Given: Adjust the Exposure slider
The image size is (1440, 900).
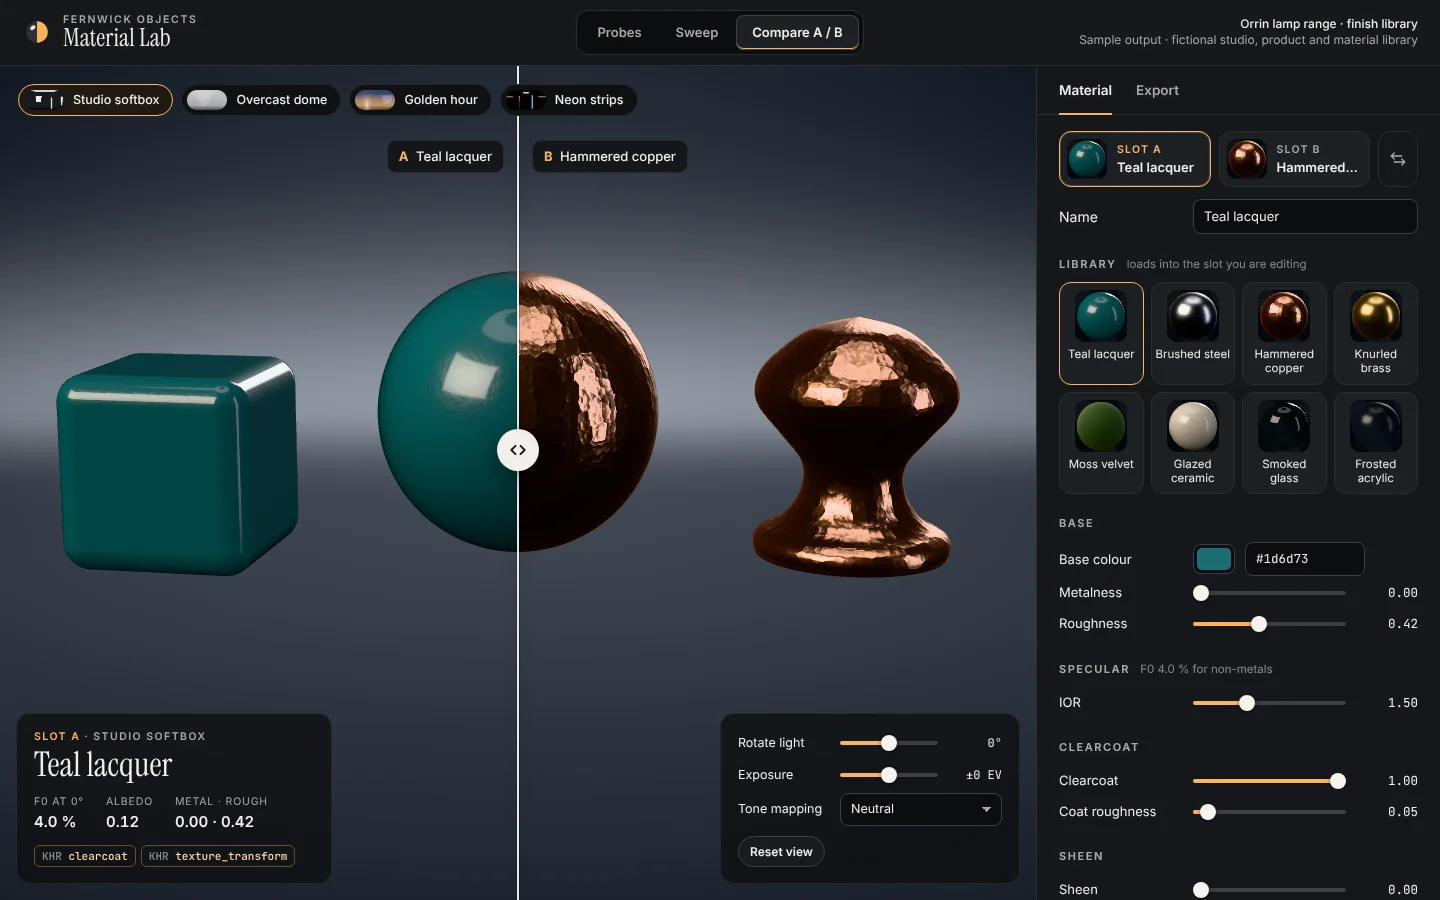Looking at the screenshot, I should tap(889, 775).
